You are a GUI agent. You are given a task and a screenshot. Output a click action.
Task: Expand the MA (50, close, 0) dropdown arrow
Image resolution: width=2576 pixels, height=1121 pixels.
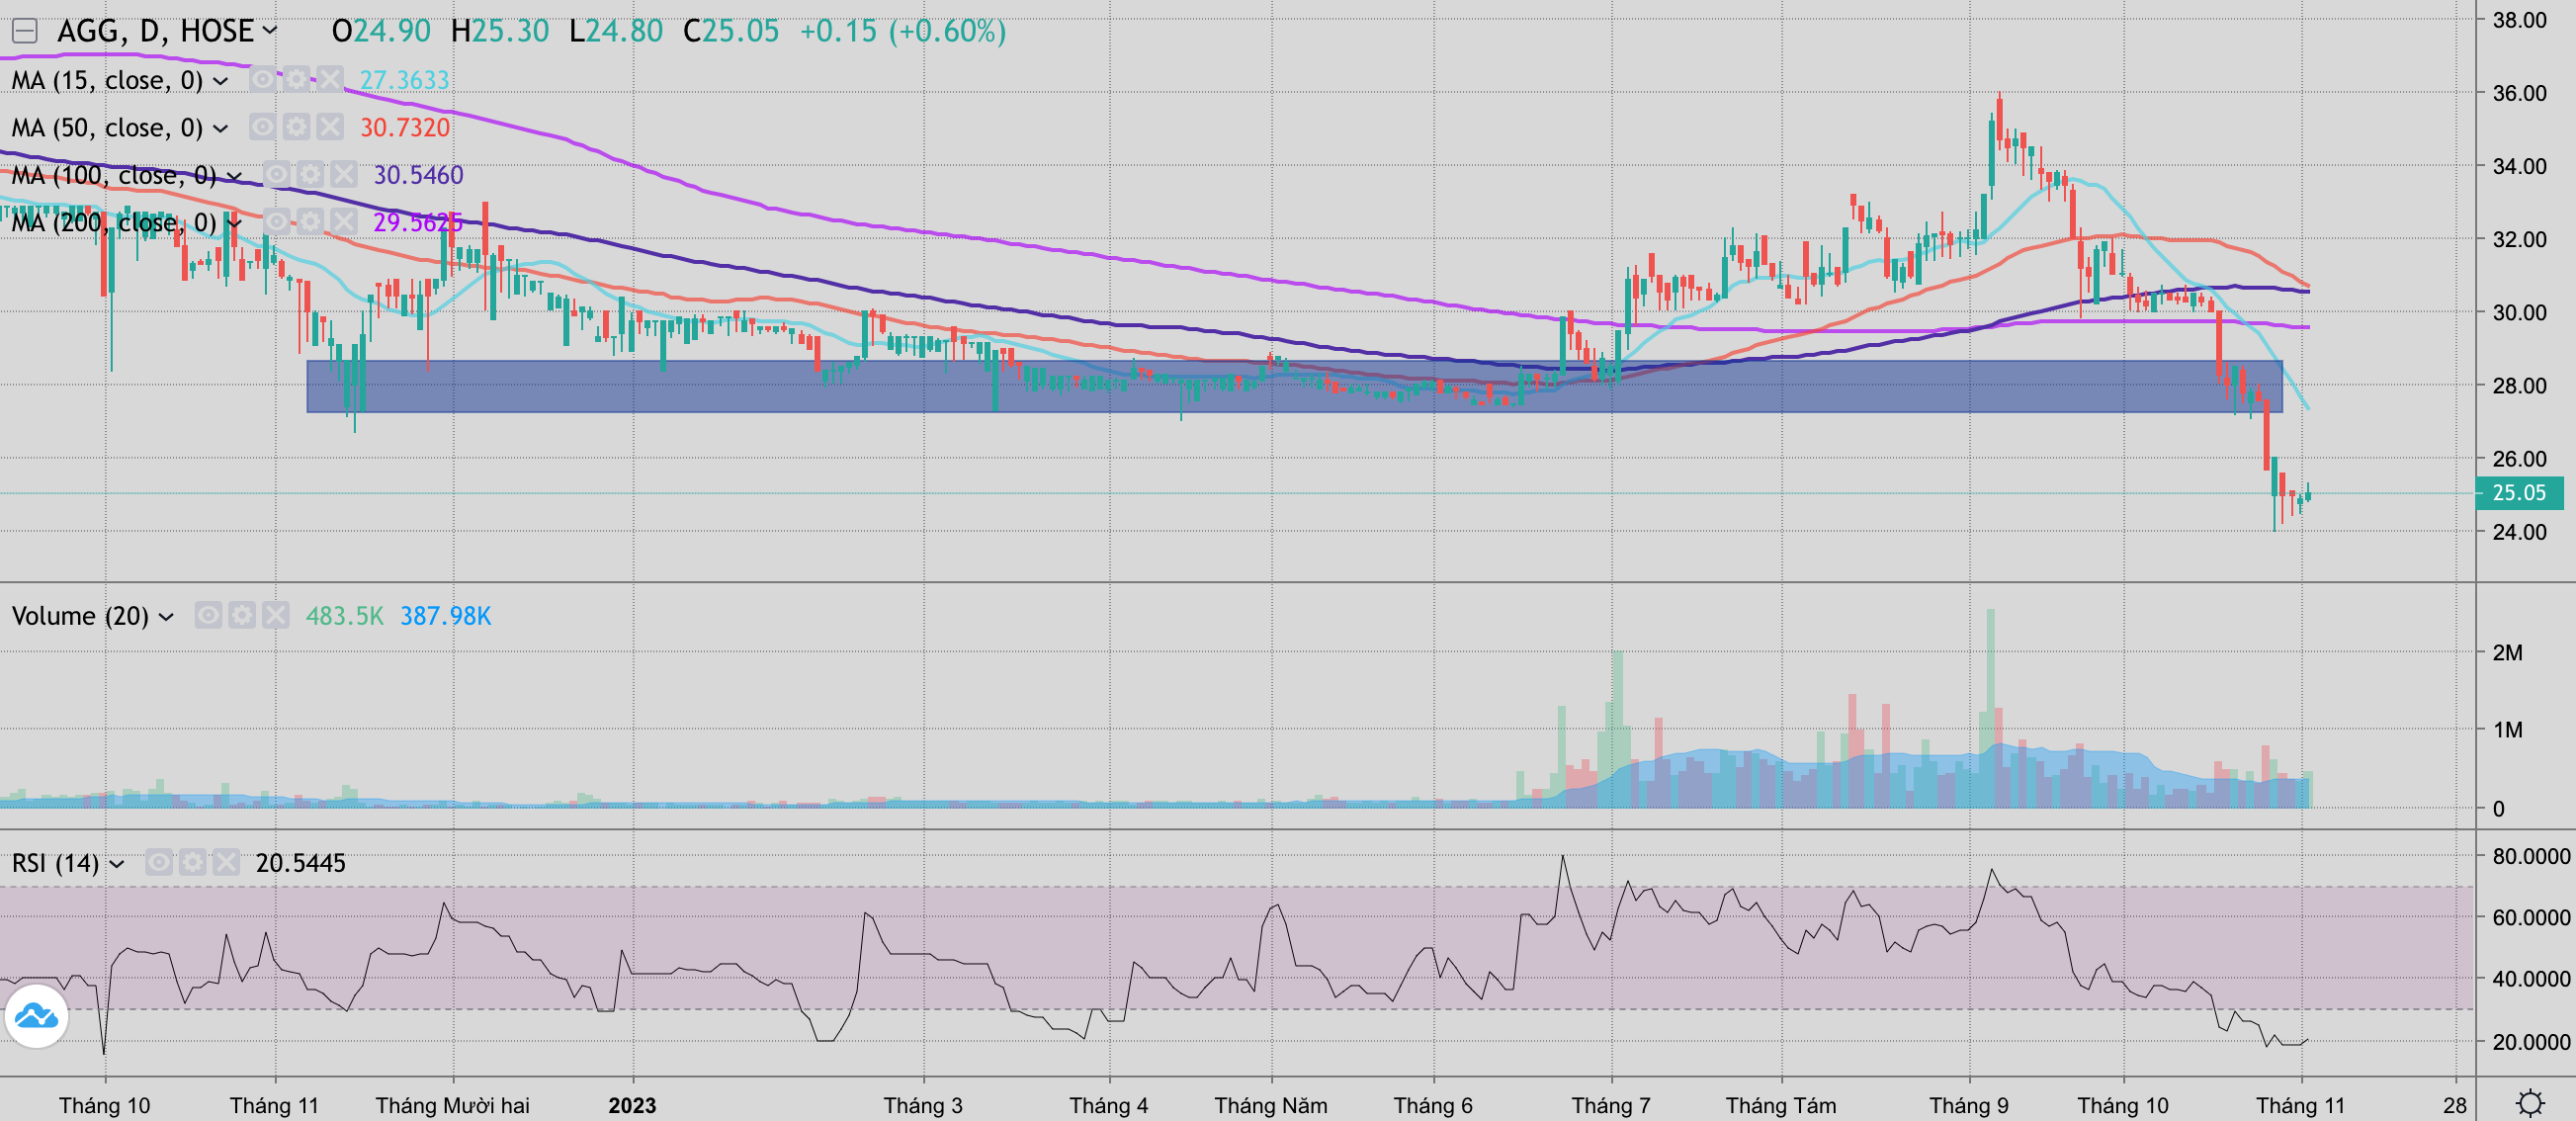(x=221, y=128)
